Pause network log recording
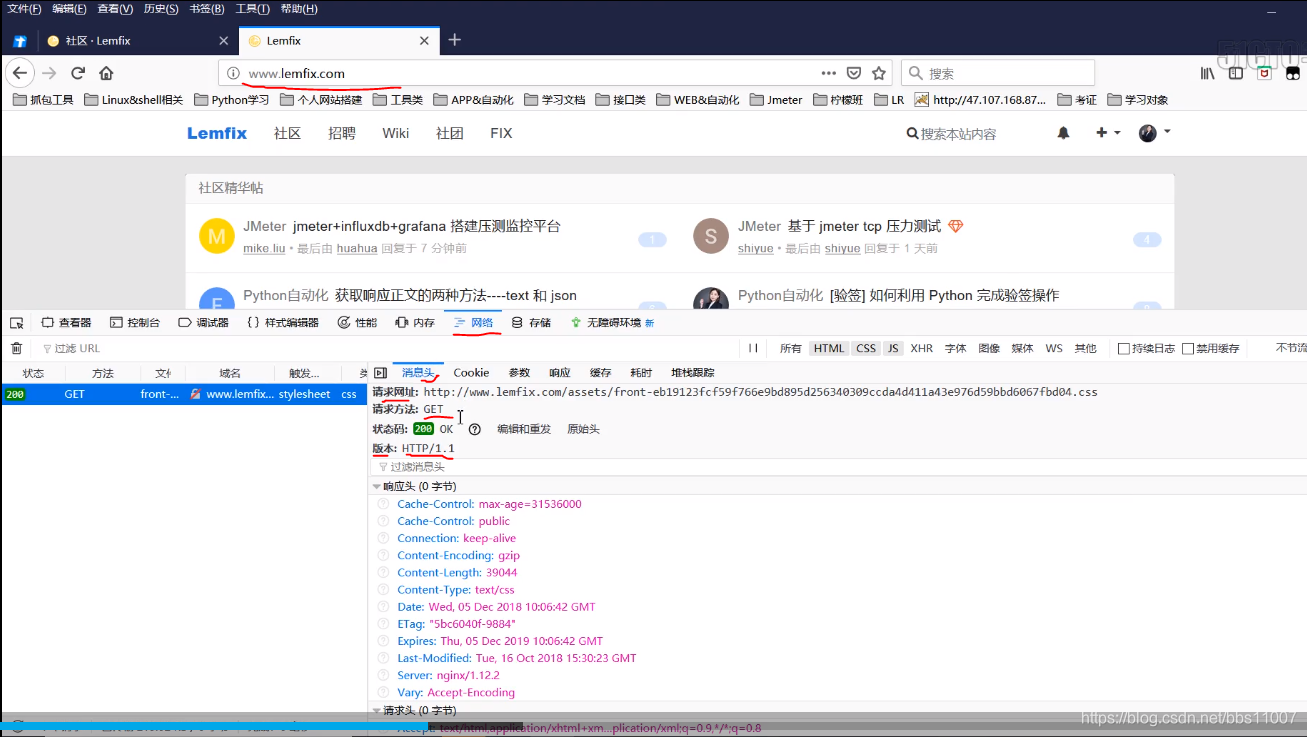This screenshot has height=737, width=1307. coord(753,348)
